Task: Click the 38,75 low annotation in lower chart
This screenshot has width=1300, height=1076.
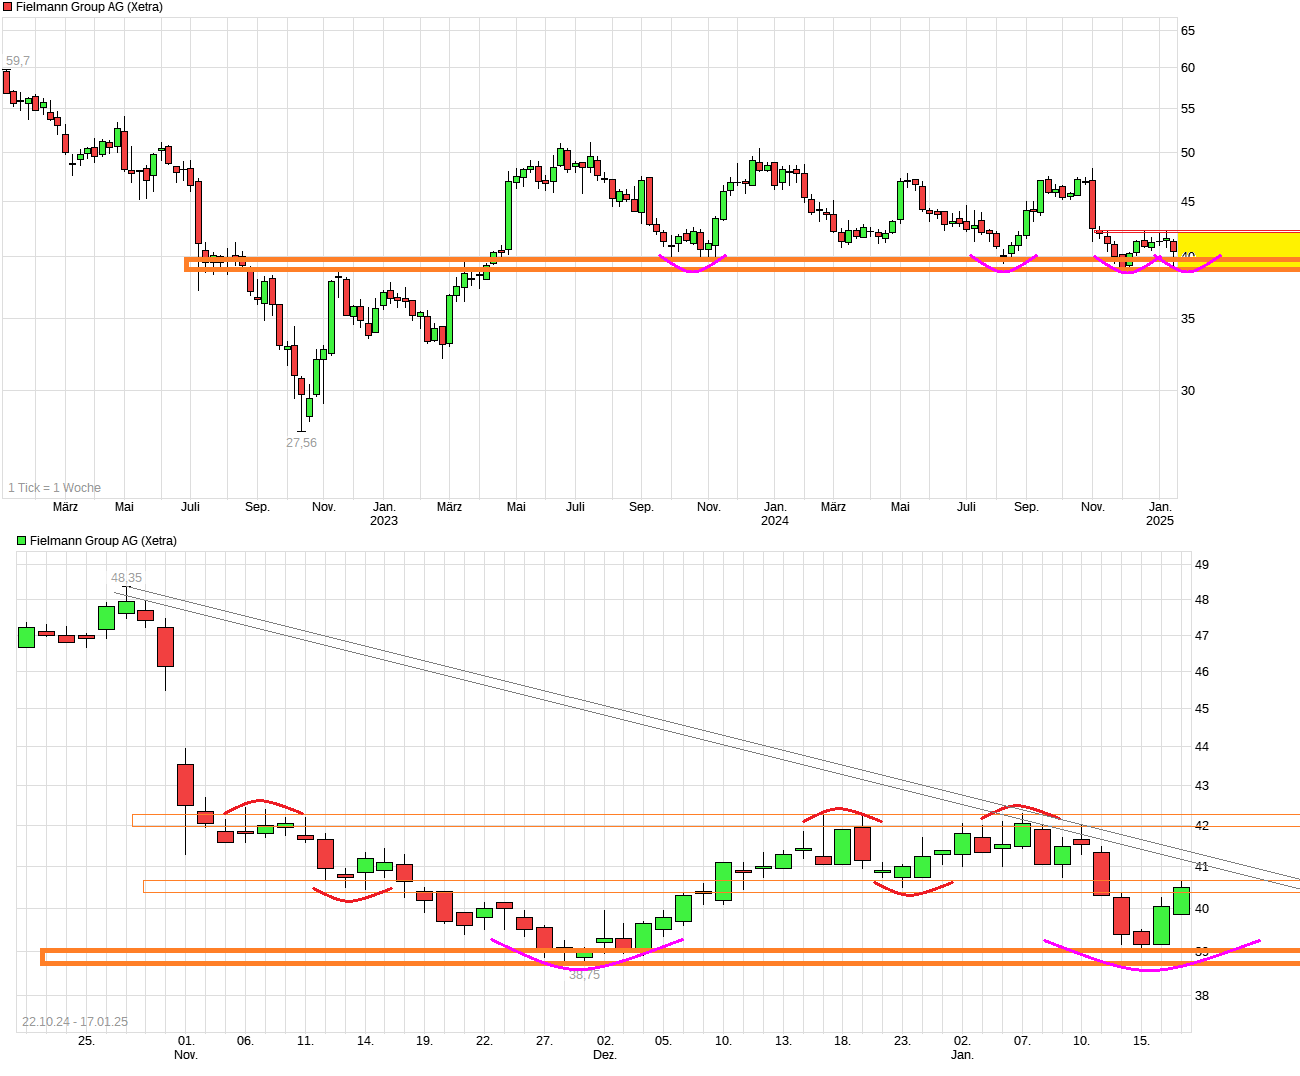Action: point(584,975)
